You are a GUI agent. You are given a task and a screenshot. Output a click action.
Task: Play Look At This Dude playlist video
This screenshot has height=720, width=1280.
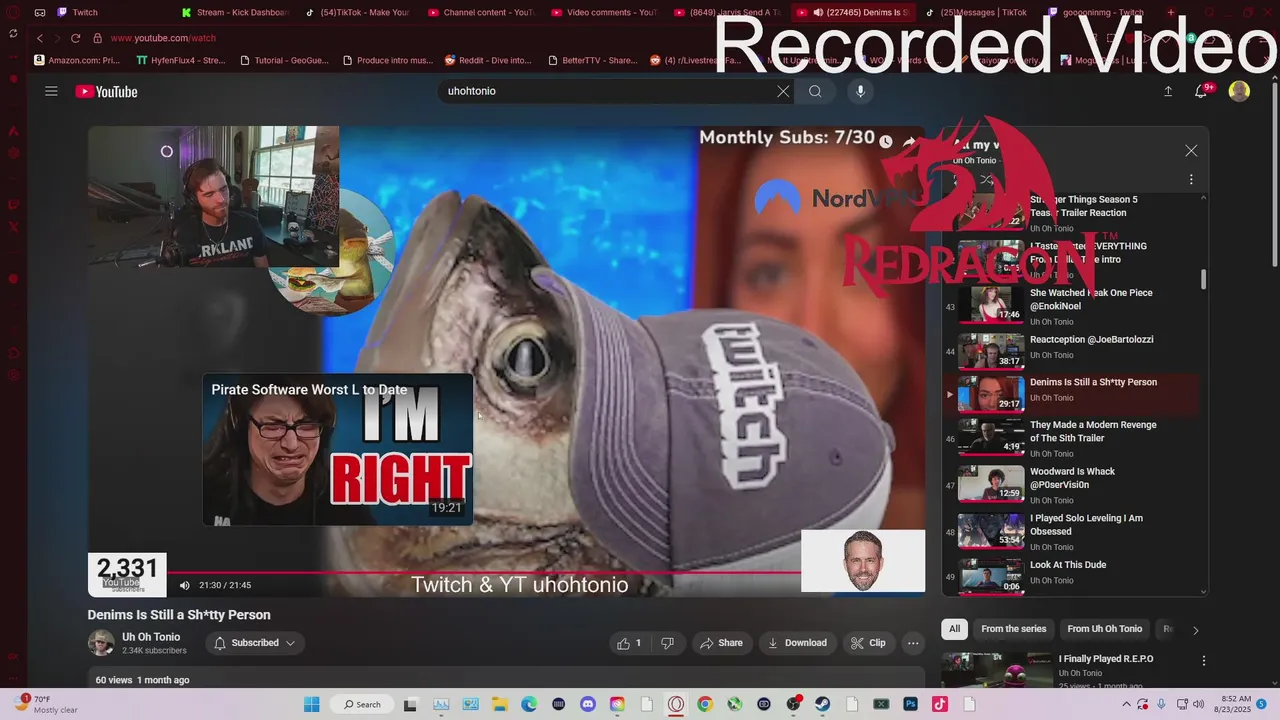(1071, 576)
